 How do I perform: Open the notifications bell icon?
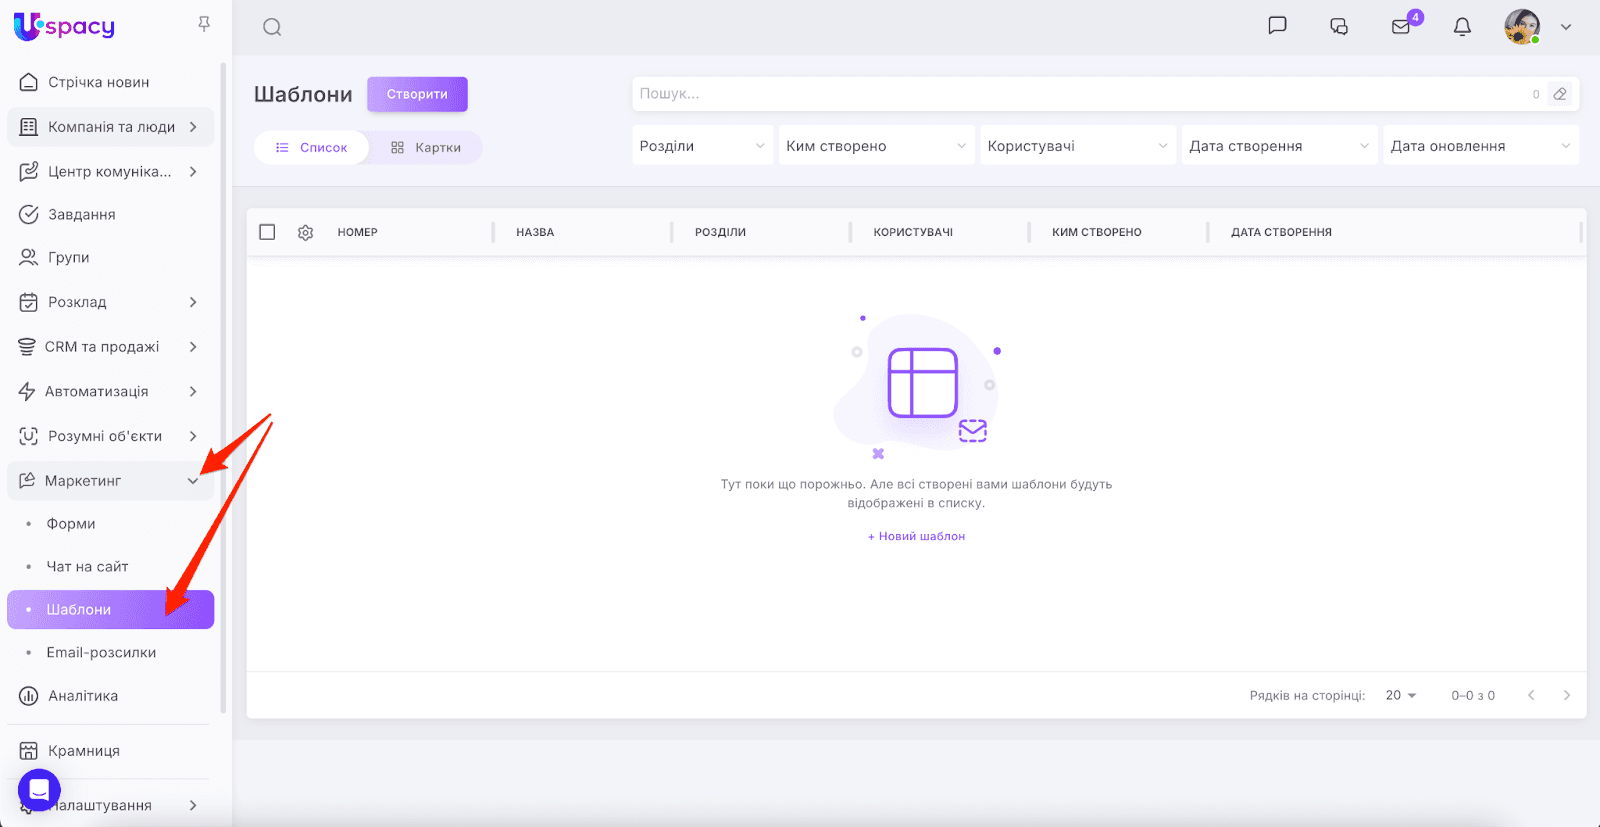(x=1462, y=27)
